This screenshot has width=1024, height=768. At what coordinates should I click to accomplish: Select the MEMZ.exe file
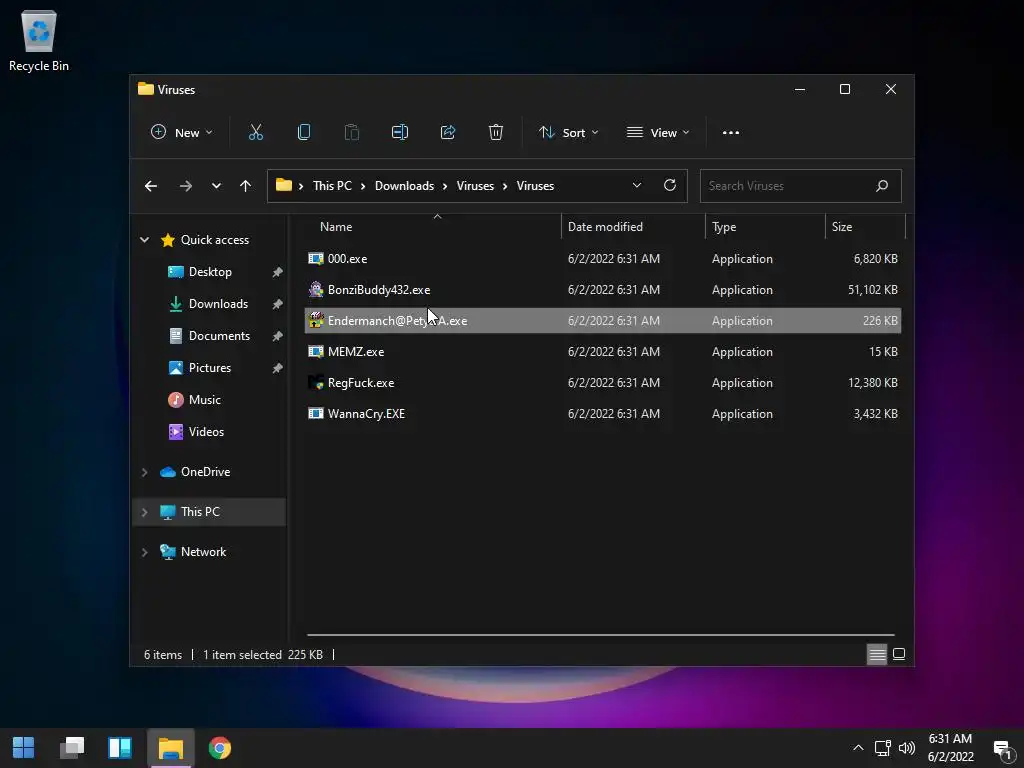[603, 352]
